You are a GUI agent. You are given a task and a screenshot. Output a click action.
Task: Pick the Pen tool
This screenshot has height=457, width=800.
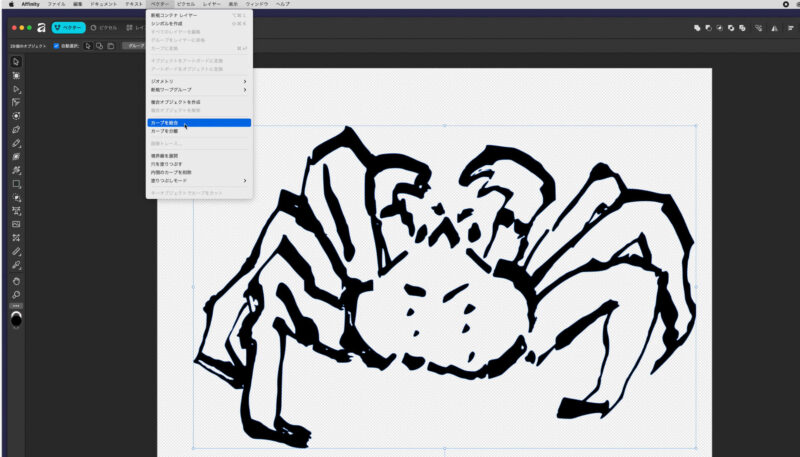pos(17,130)
